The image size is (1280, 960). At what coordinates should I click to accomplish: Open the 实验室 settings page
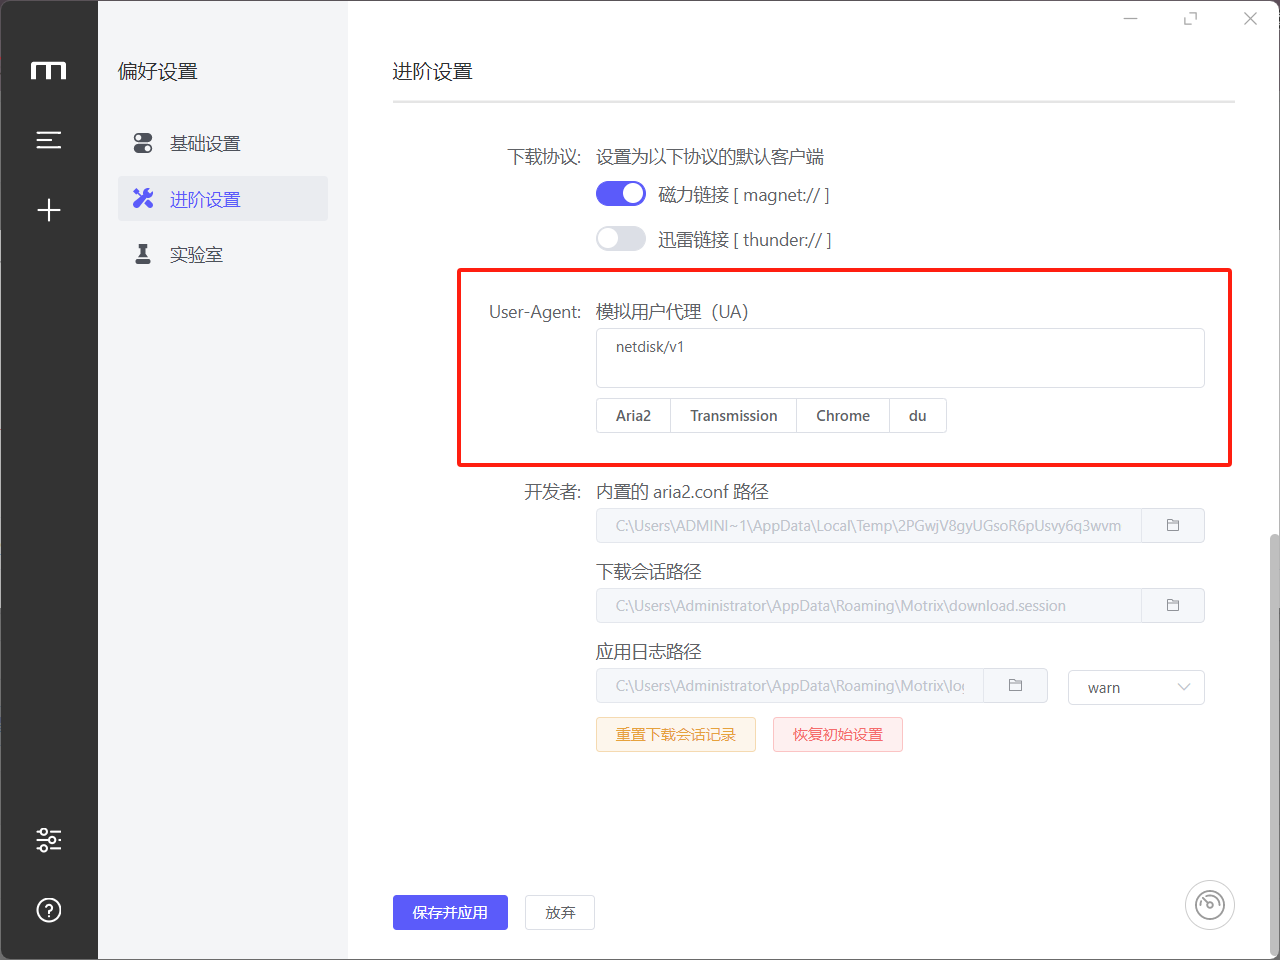223,254
